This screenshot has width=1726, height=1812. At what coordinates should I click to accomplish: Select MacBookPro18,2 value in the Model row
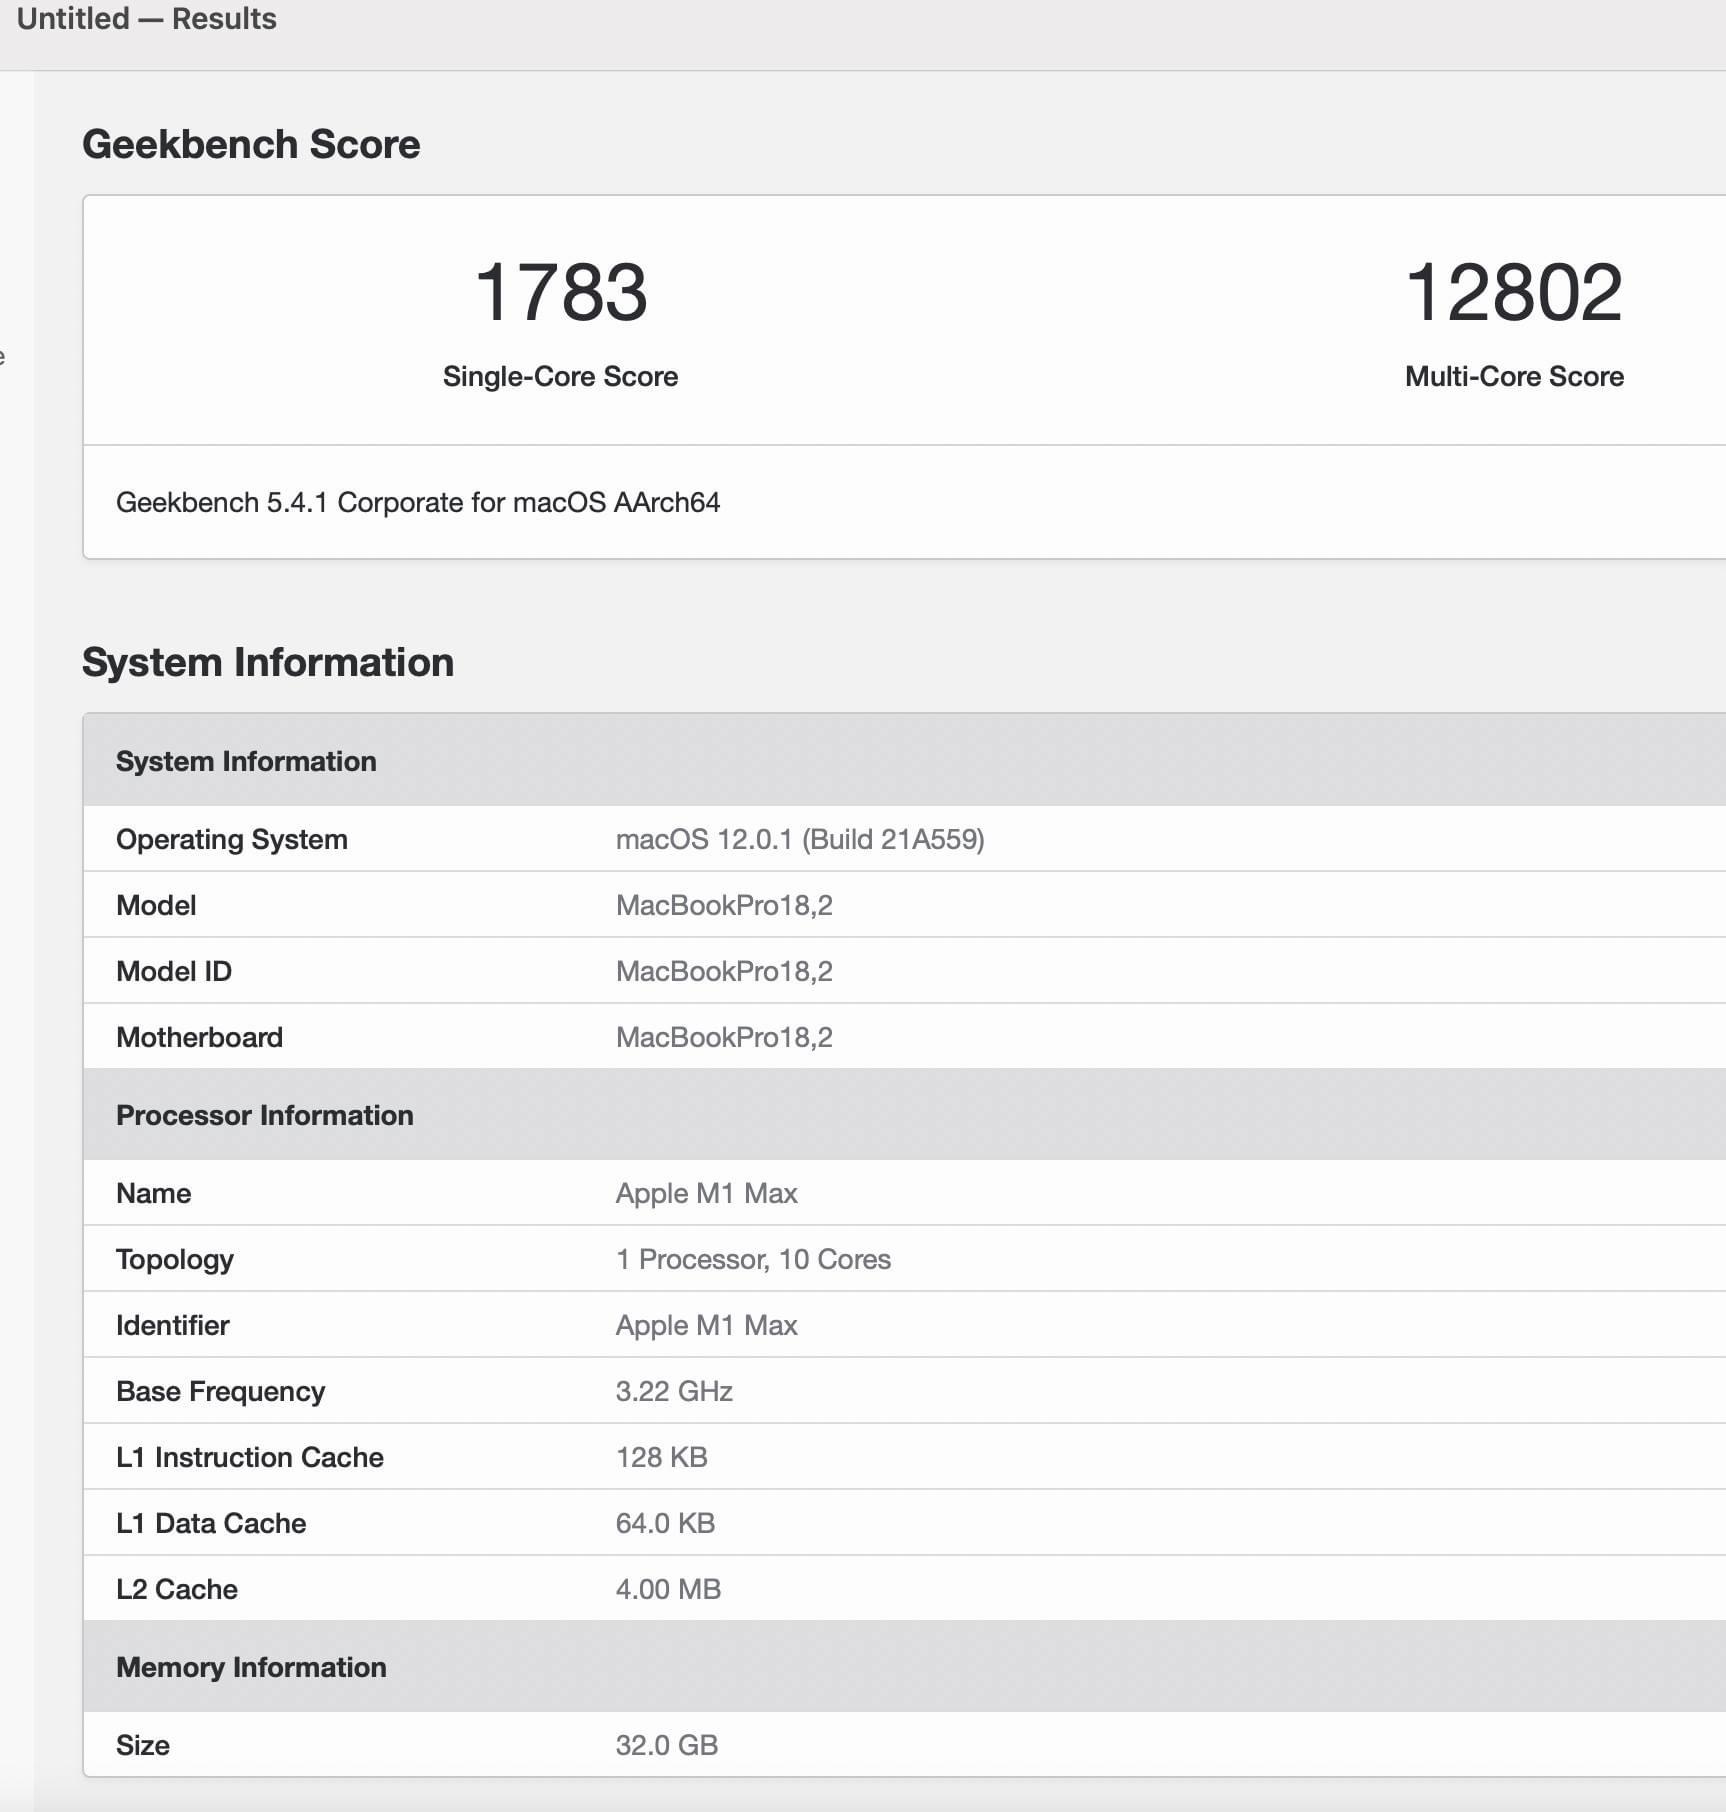[724, 905]
